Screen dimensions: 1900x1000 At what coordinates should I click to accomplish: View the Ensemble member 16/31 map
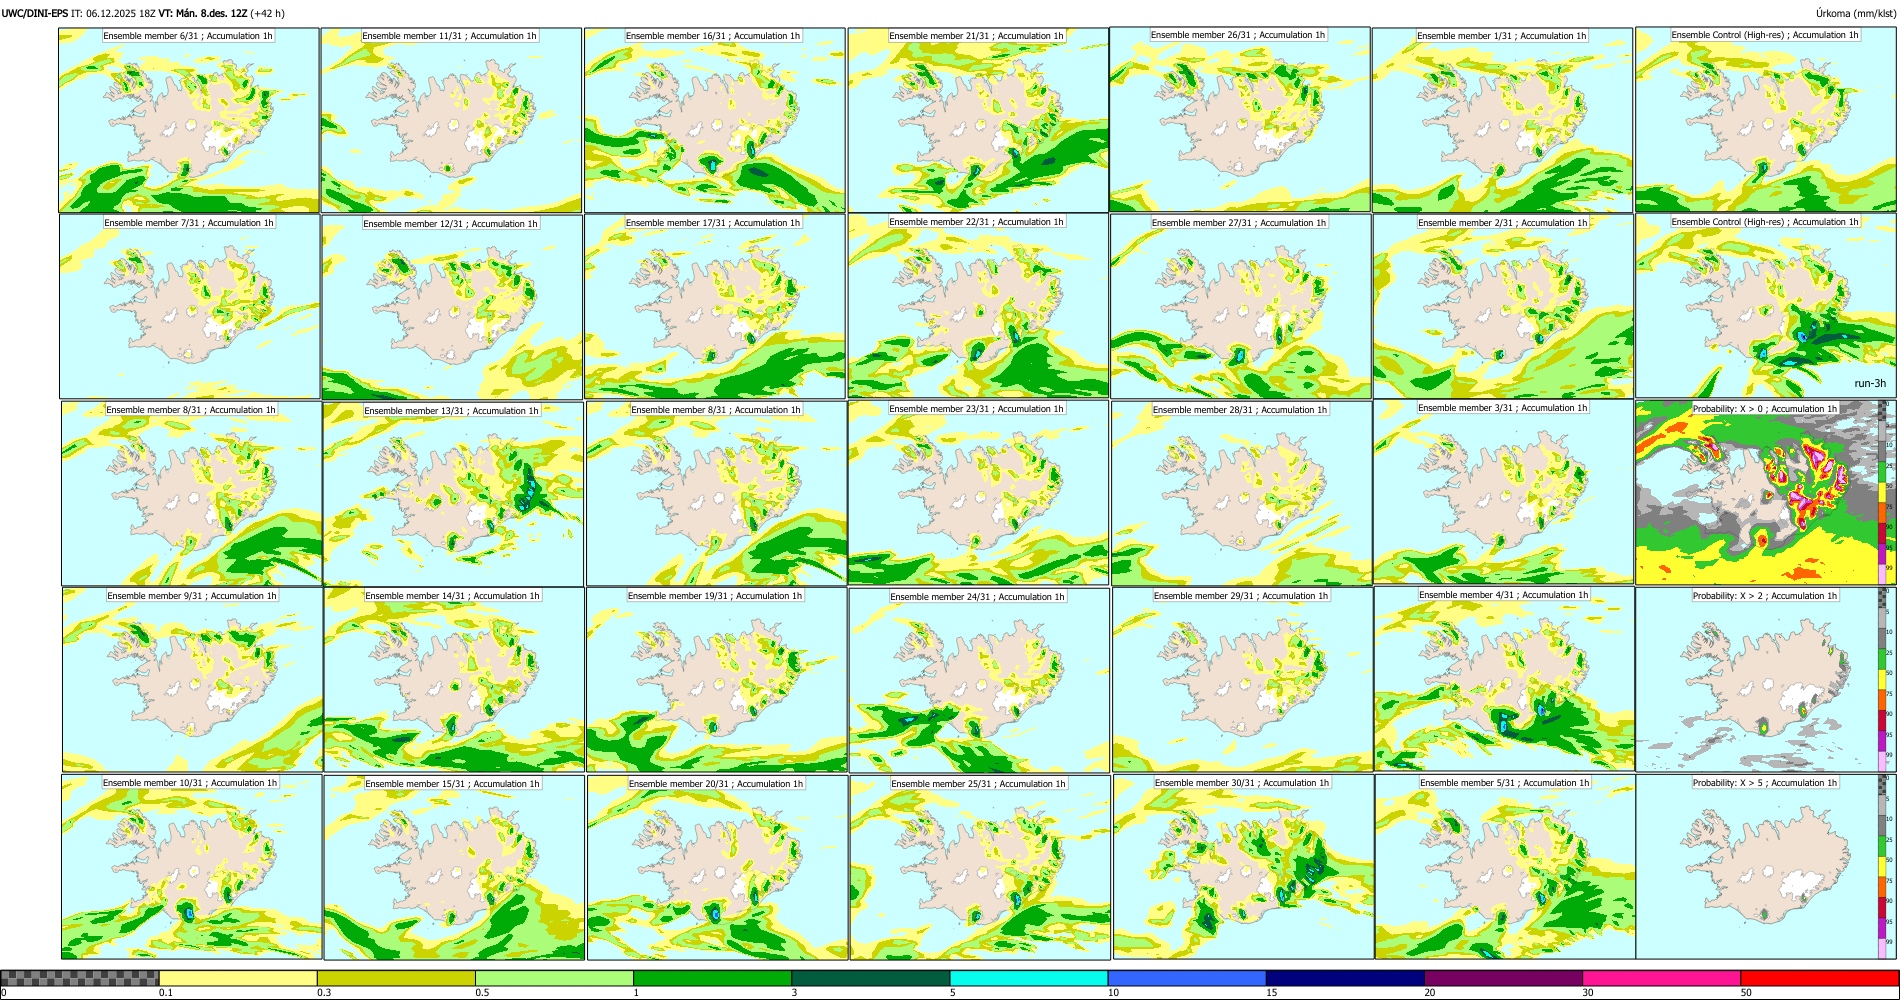click(715, 120)
